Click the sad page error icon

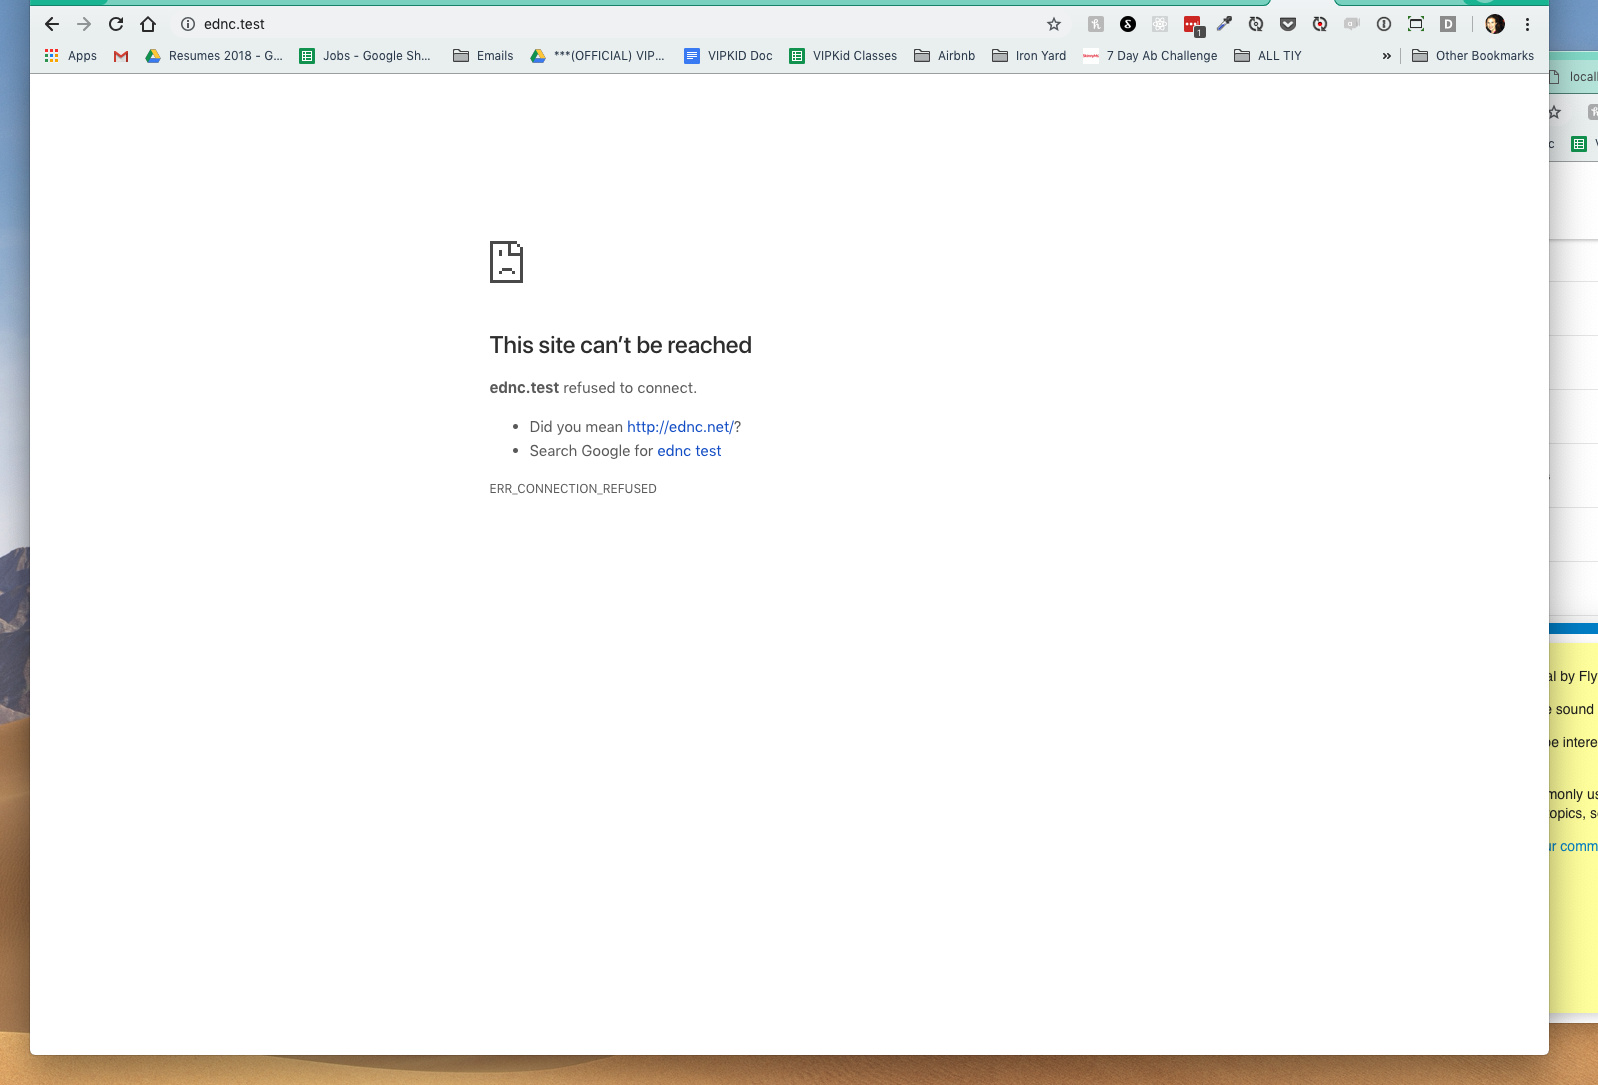(506, 262)
